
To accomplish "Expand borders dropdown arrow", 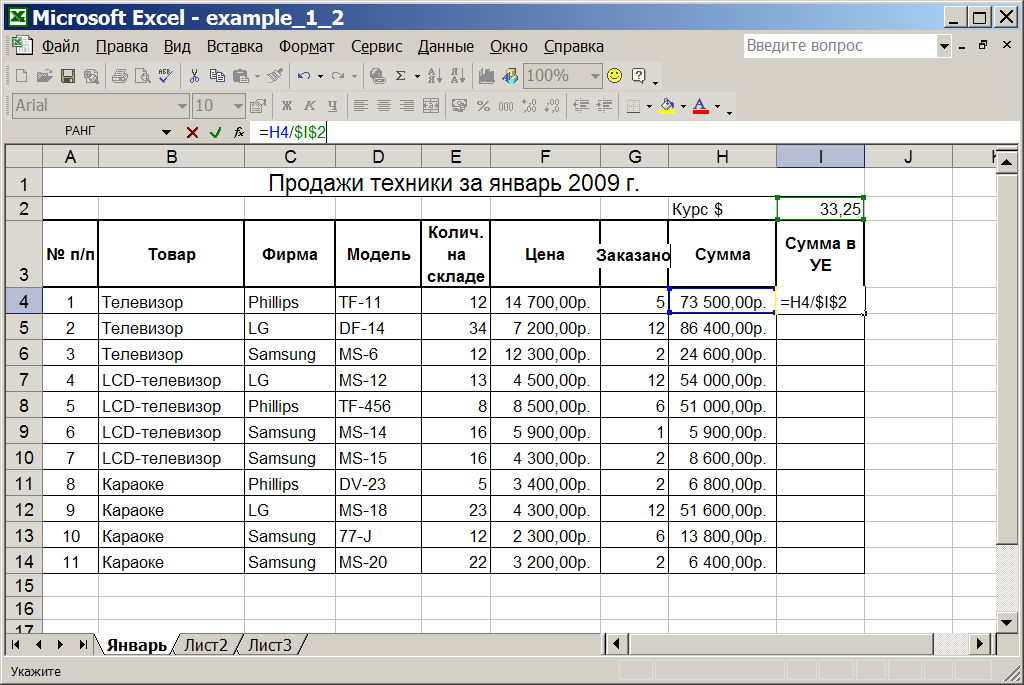I will (649, 106).
